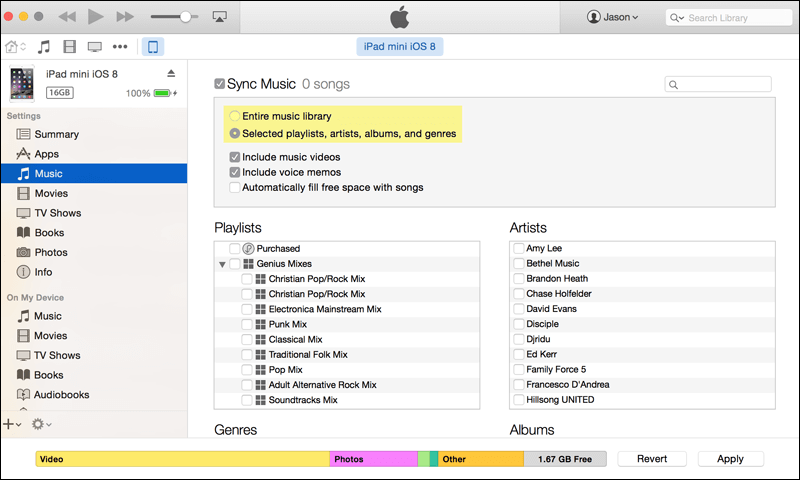The image size is (800, 480).
Task: Click the yellow Video storage segment
Action: pos(183,459)
